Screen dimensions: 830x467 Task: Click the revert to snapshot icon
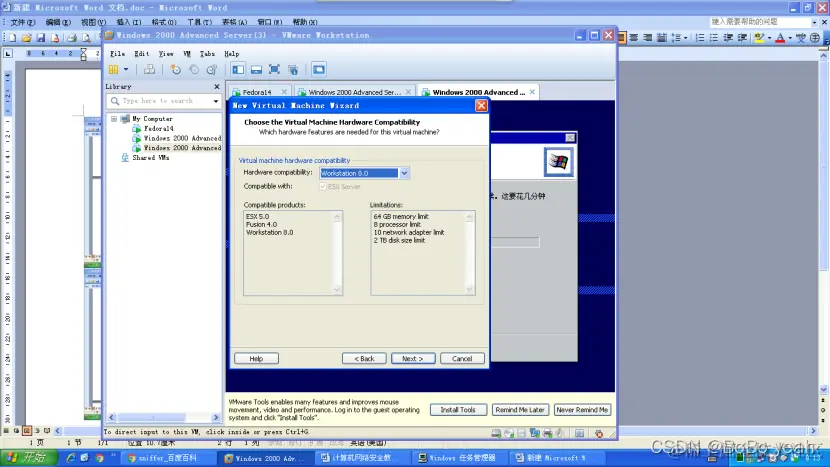tap(194, 69)
